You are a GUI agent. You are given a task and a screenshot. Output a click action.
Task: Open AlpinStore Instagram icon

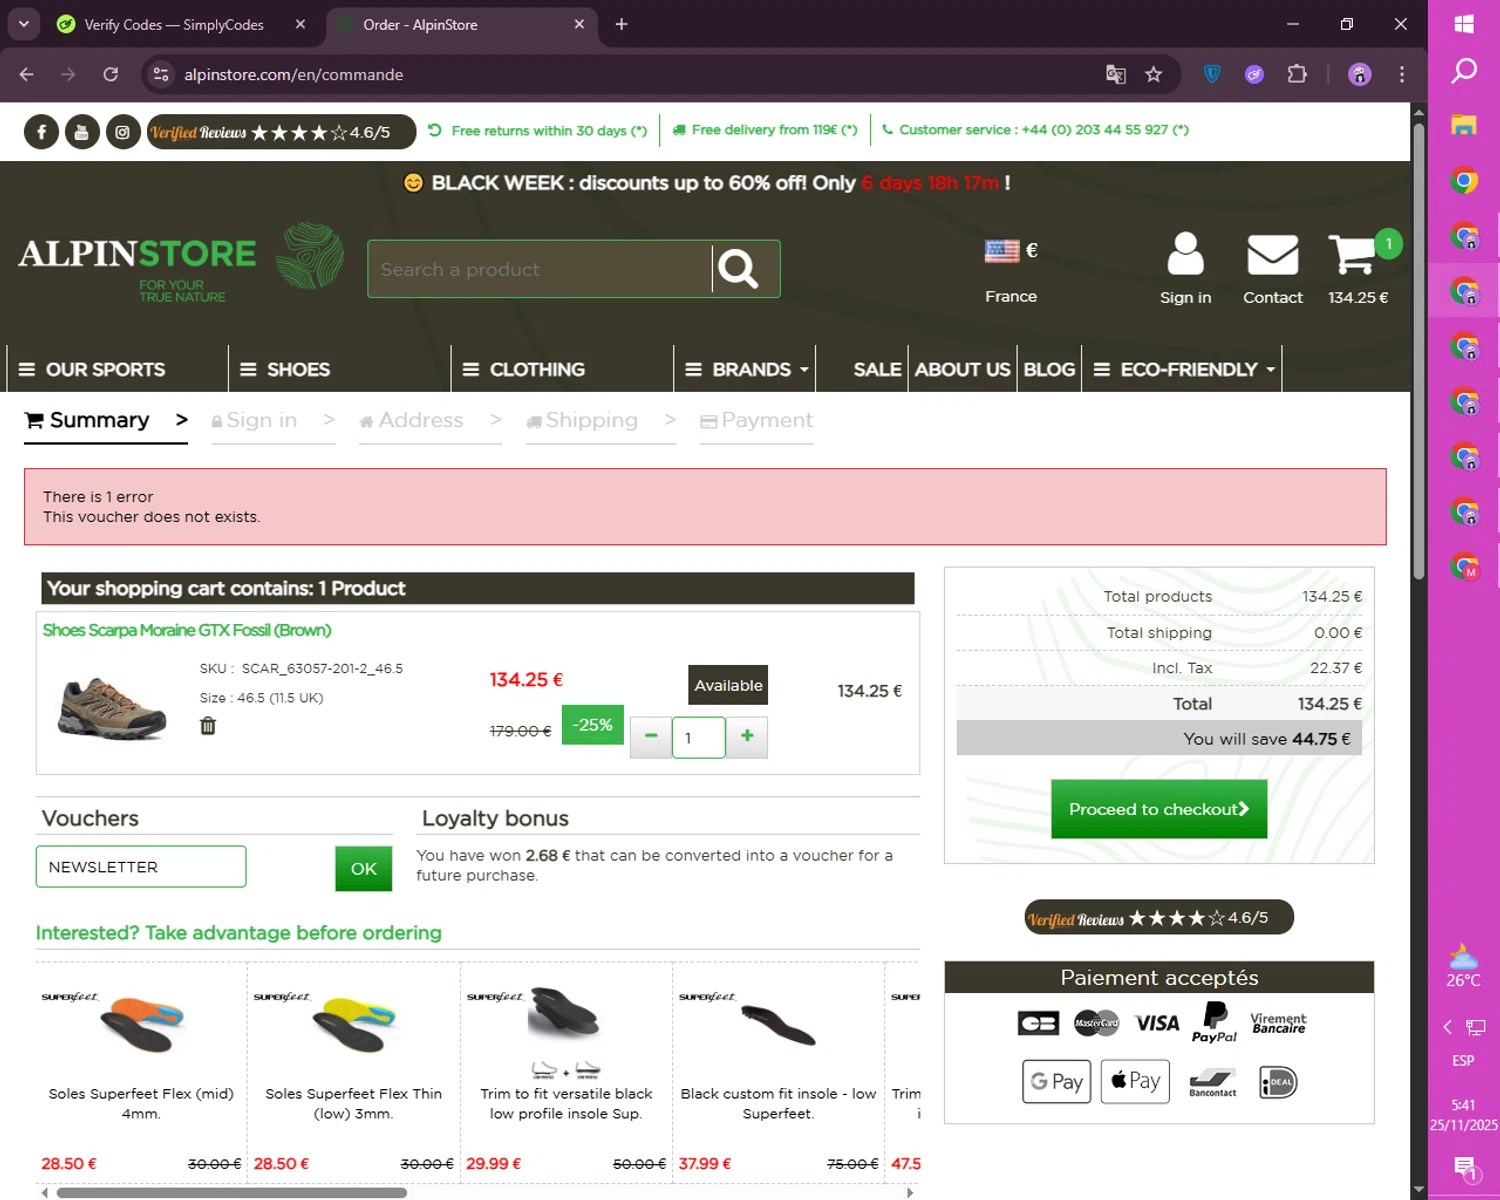tap(123, 132)
